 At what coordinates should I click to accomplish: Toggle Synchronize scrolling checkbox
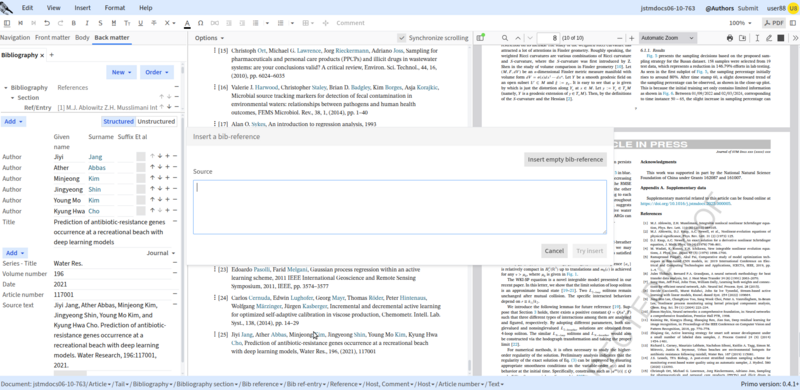[x=402, y=38]
